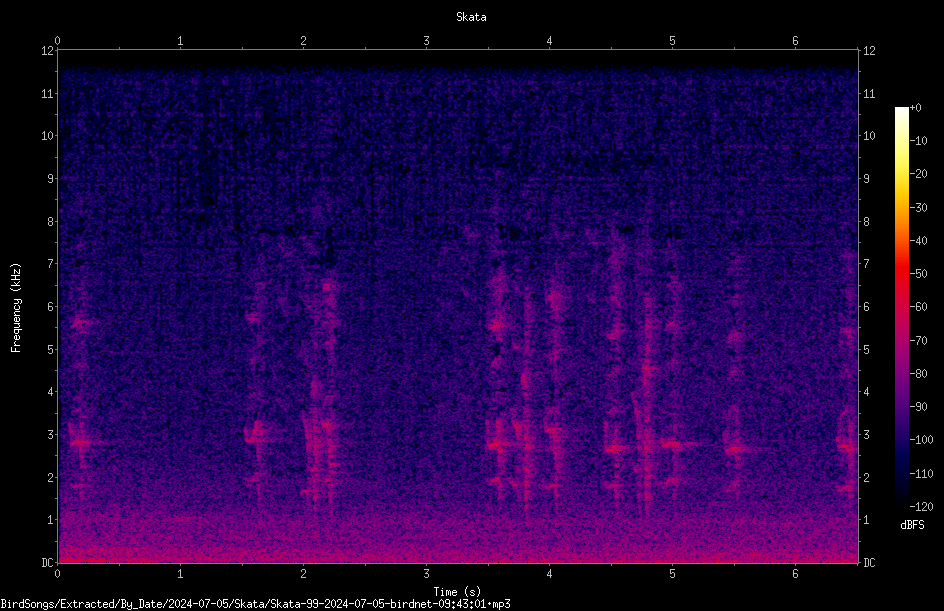
Task: Click the -40 colorbar label
Action: coord(918,241)
